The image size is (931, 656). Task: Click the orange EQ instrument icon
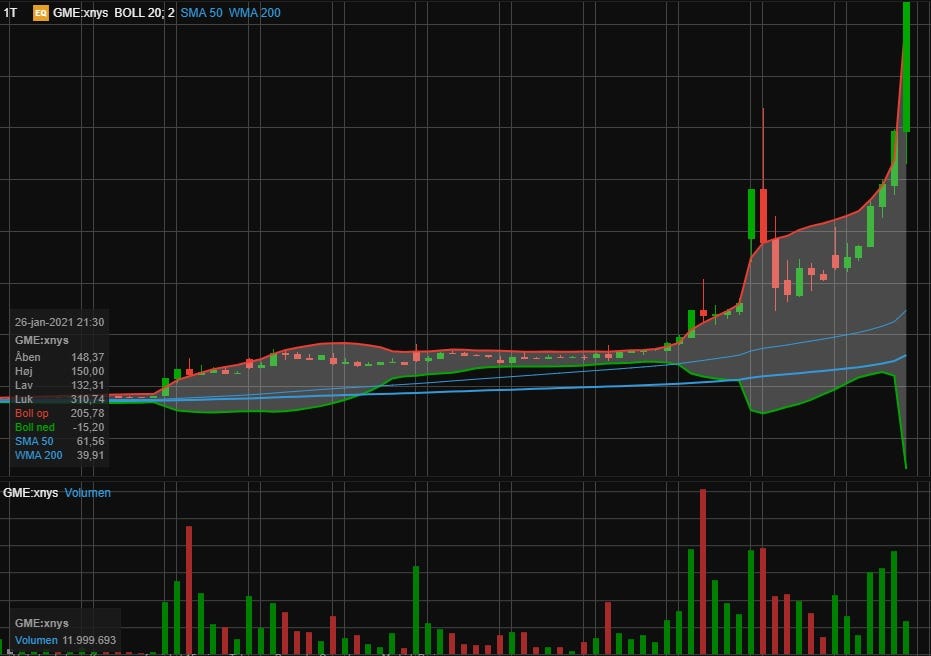point(40,12)
